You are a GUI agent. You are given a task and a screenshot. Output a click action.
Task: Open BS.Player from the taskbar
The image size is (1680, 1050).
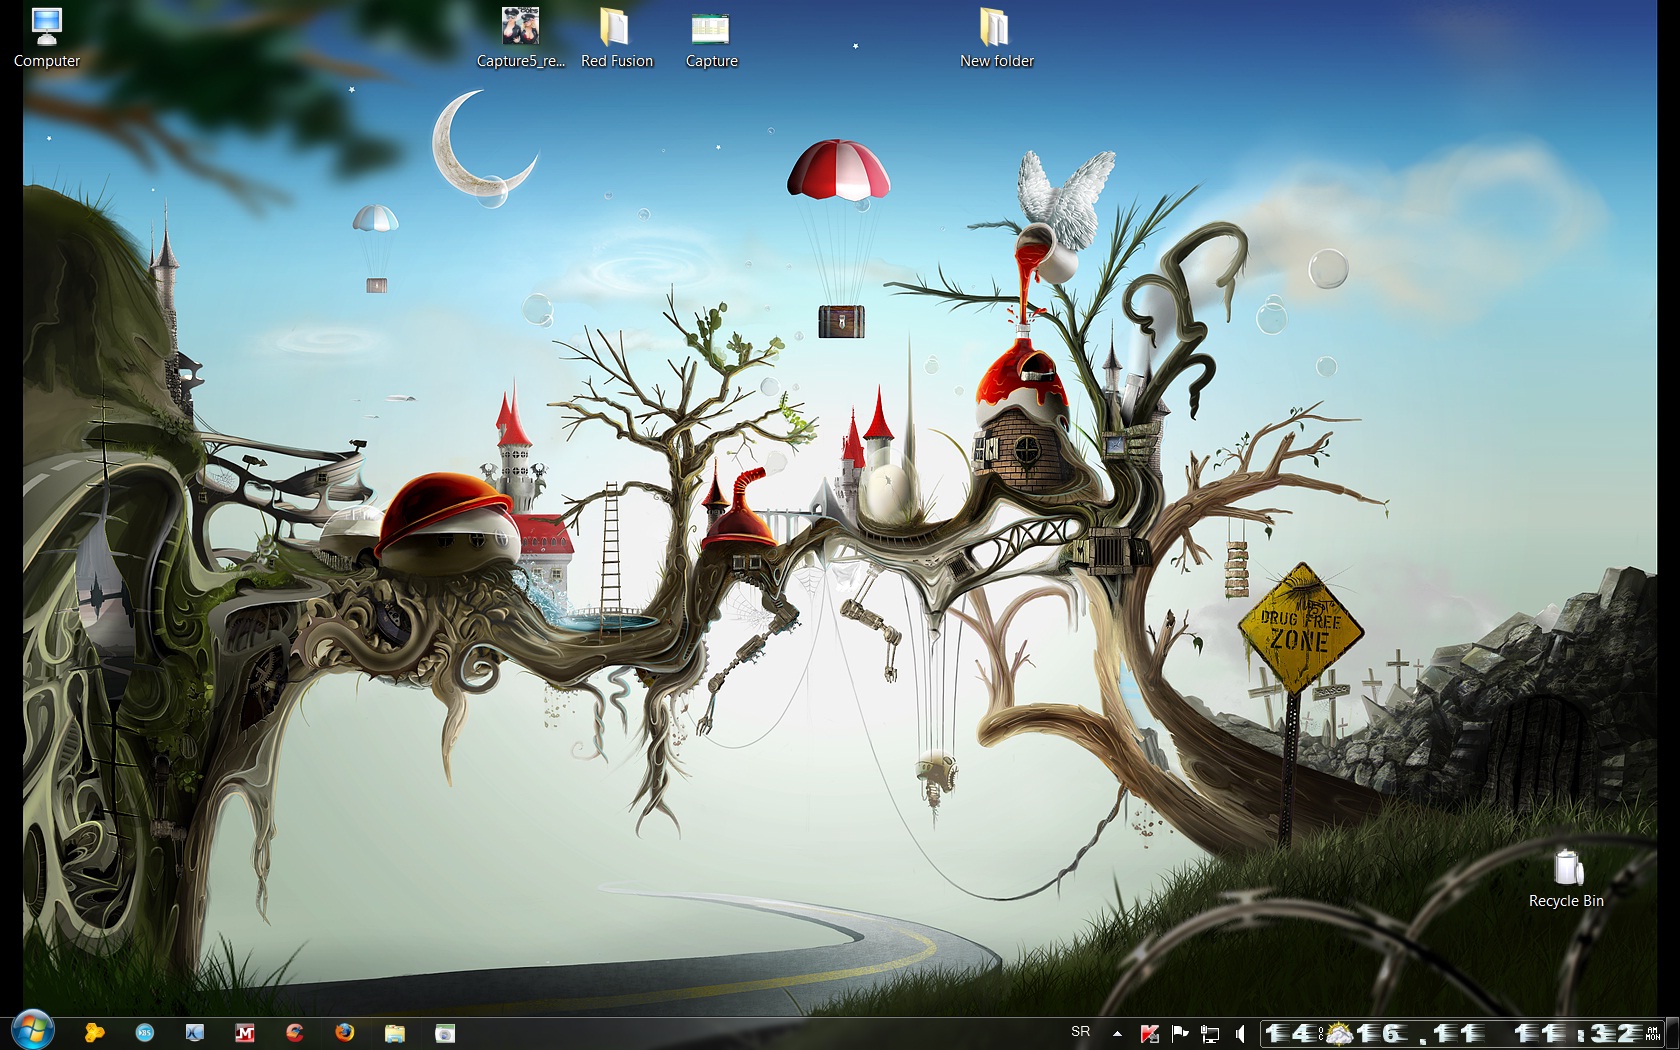[145, 1033]
